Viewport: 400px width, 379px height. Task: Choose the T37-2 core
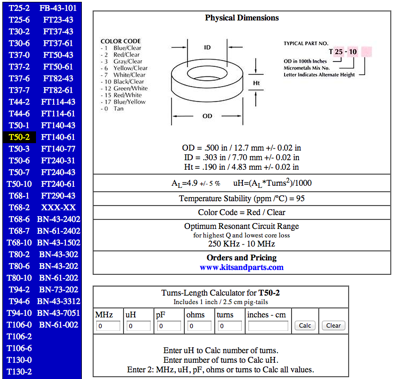(x=19, y=67)
